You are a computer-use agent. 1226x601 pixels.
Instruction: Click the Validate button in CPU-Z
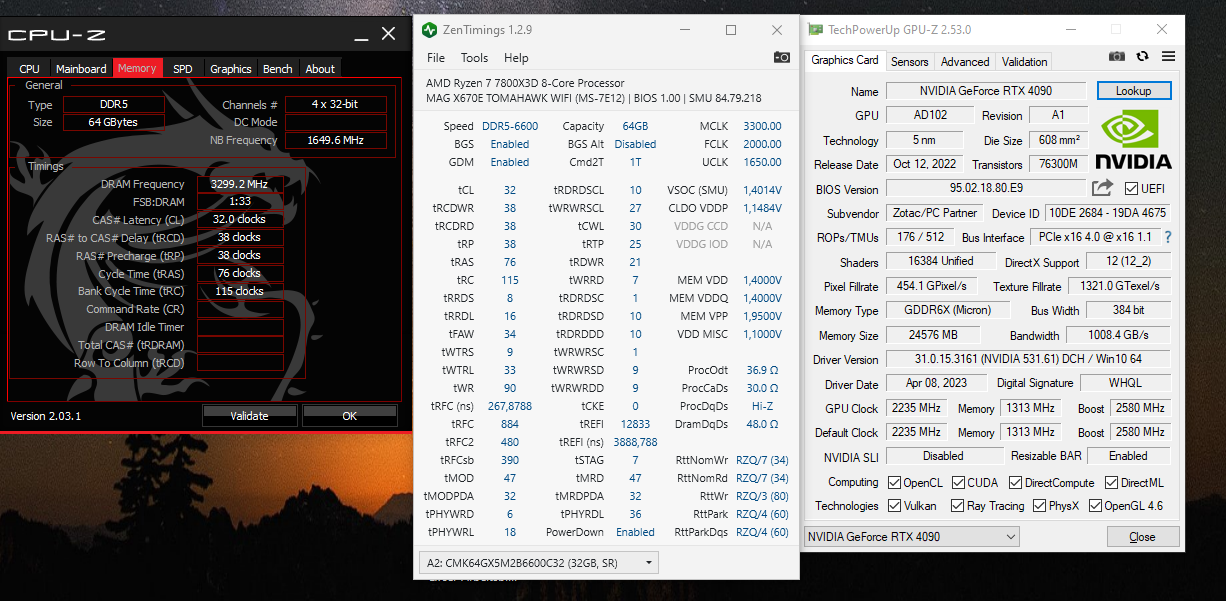[x=249, y=416]
